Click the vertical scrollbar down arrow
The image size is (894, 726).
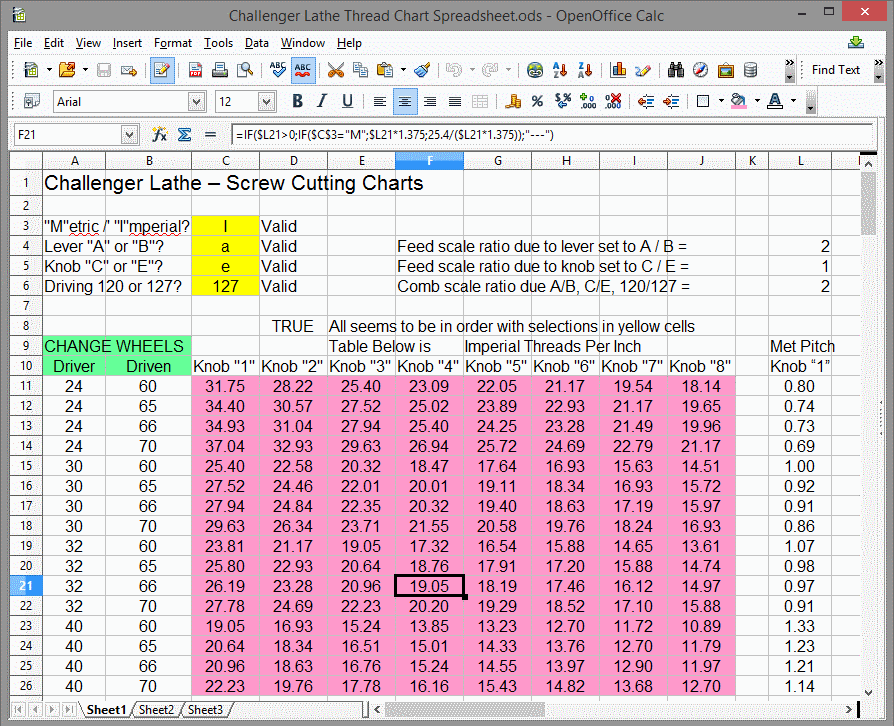point(868,693)
